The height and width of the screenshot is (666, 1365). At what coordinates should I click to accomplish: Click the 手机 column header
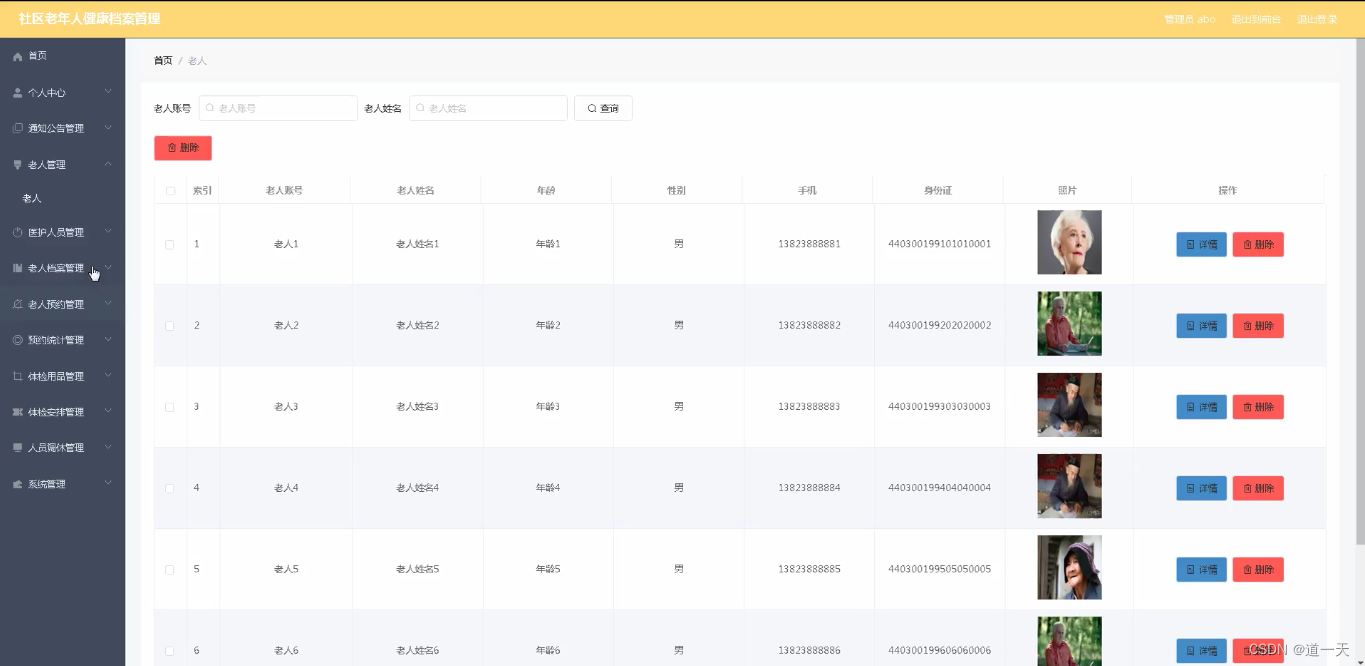(x=807, y=191)
